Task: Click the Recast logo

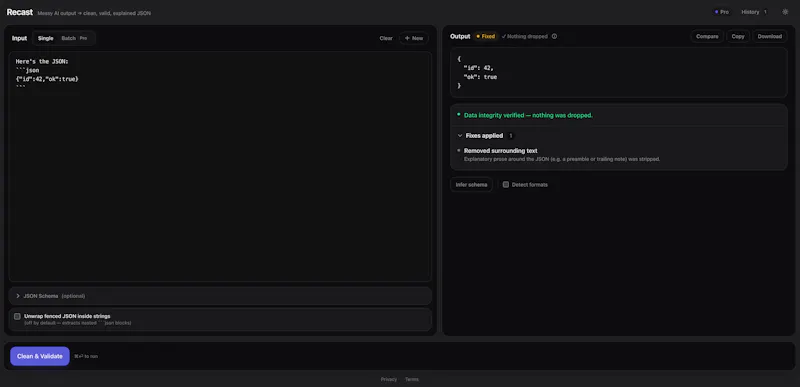Action: [x=19, y=12]
